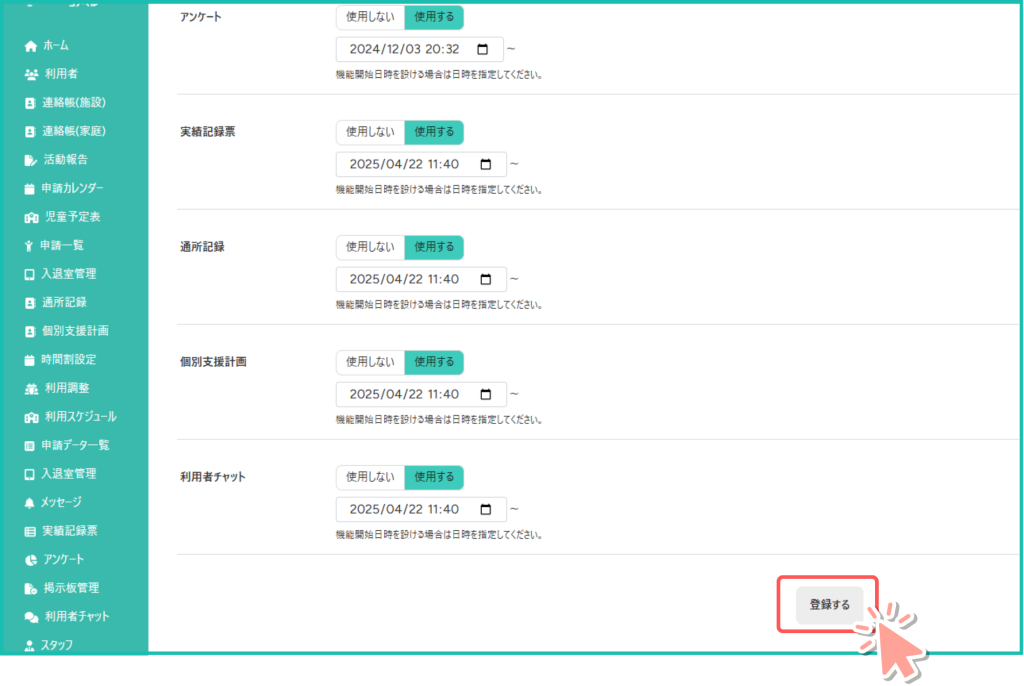1024x686 pixels.
Task: Set アンケート to 使用しない
Action: point(370,17)
